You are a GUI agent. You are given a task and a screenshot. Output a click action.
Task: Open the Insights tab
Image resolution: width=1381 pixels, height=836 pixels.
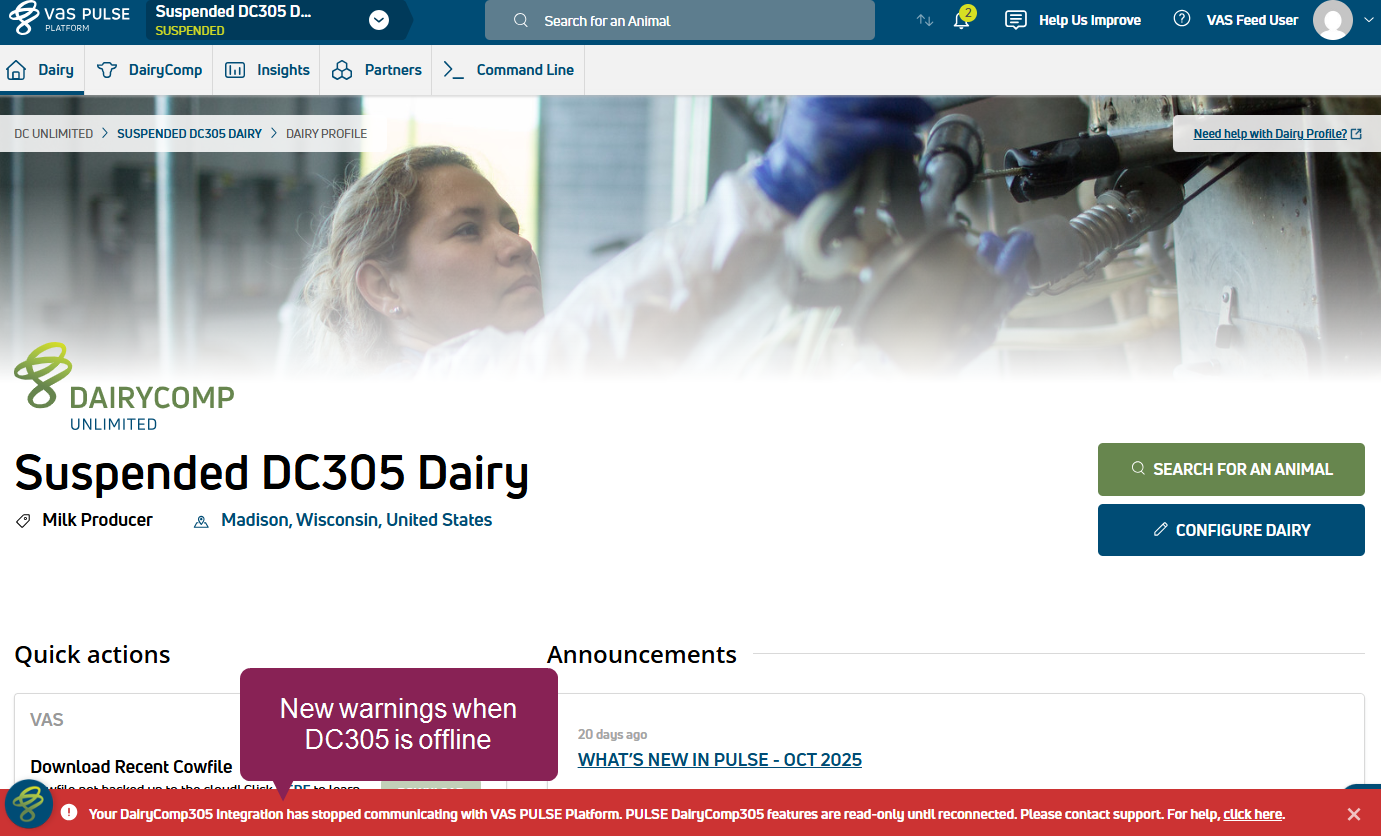coord(267,70)
